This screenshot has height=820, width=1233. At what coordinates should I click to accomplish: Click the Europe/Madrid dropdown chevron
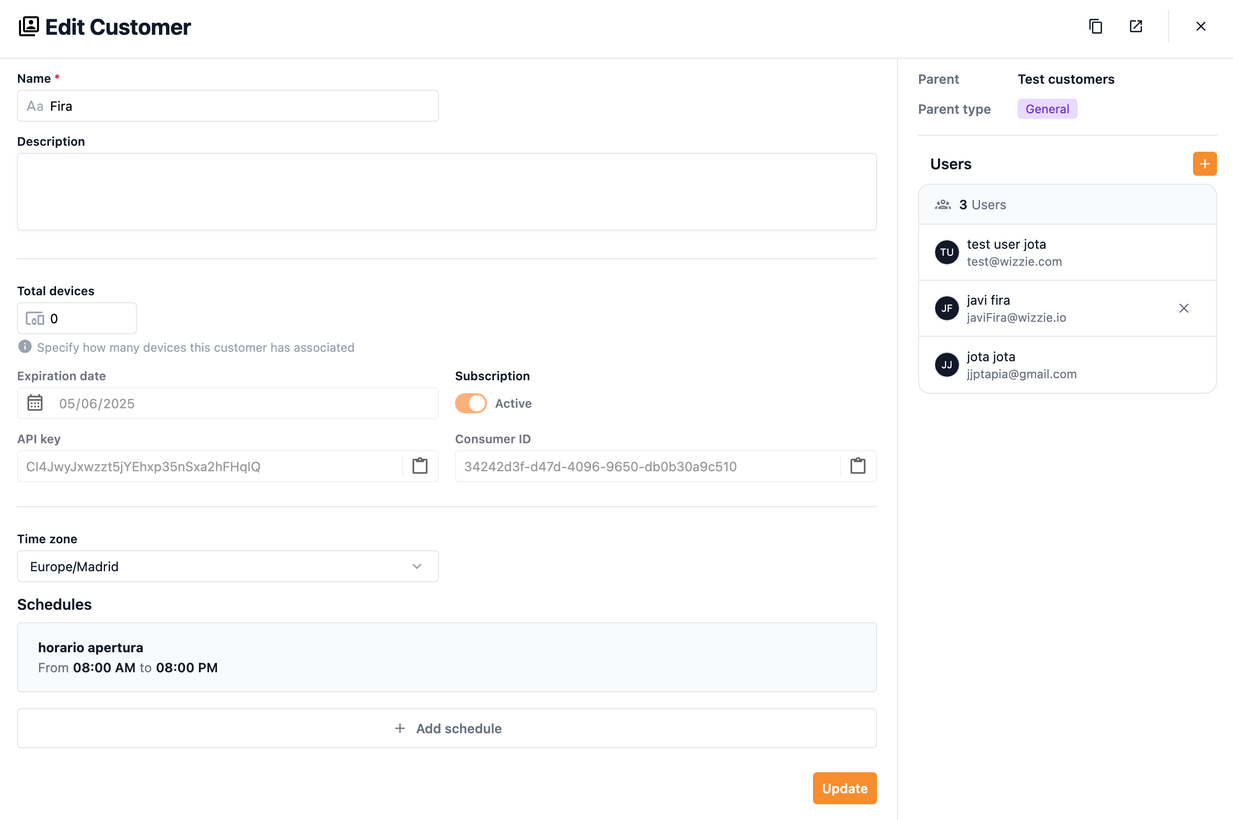417,567
